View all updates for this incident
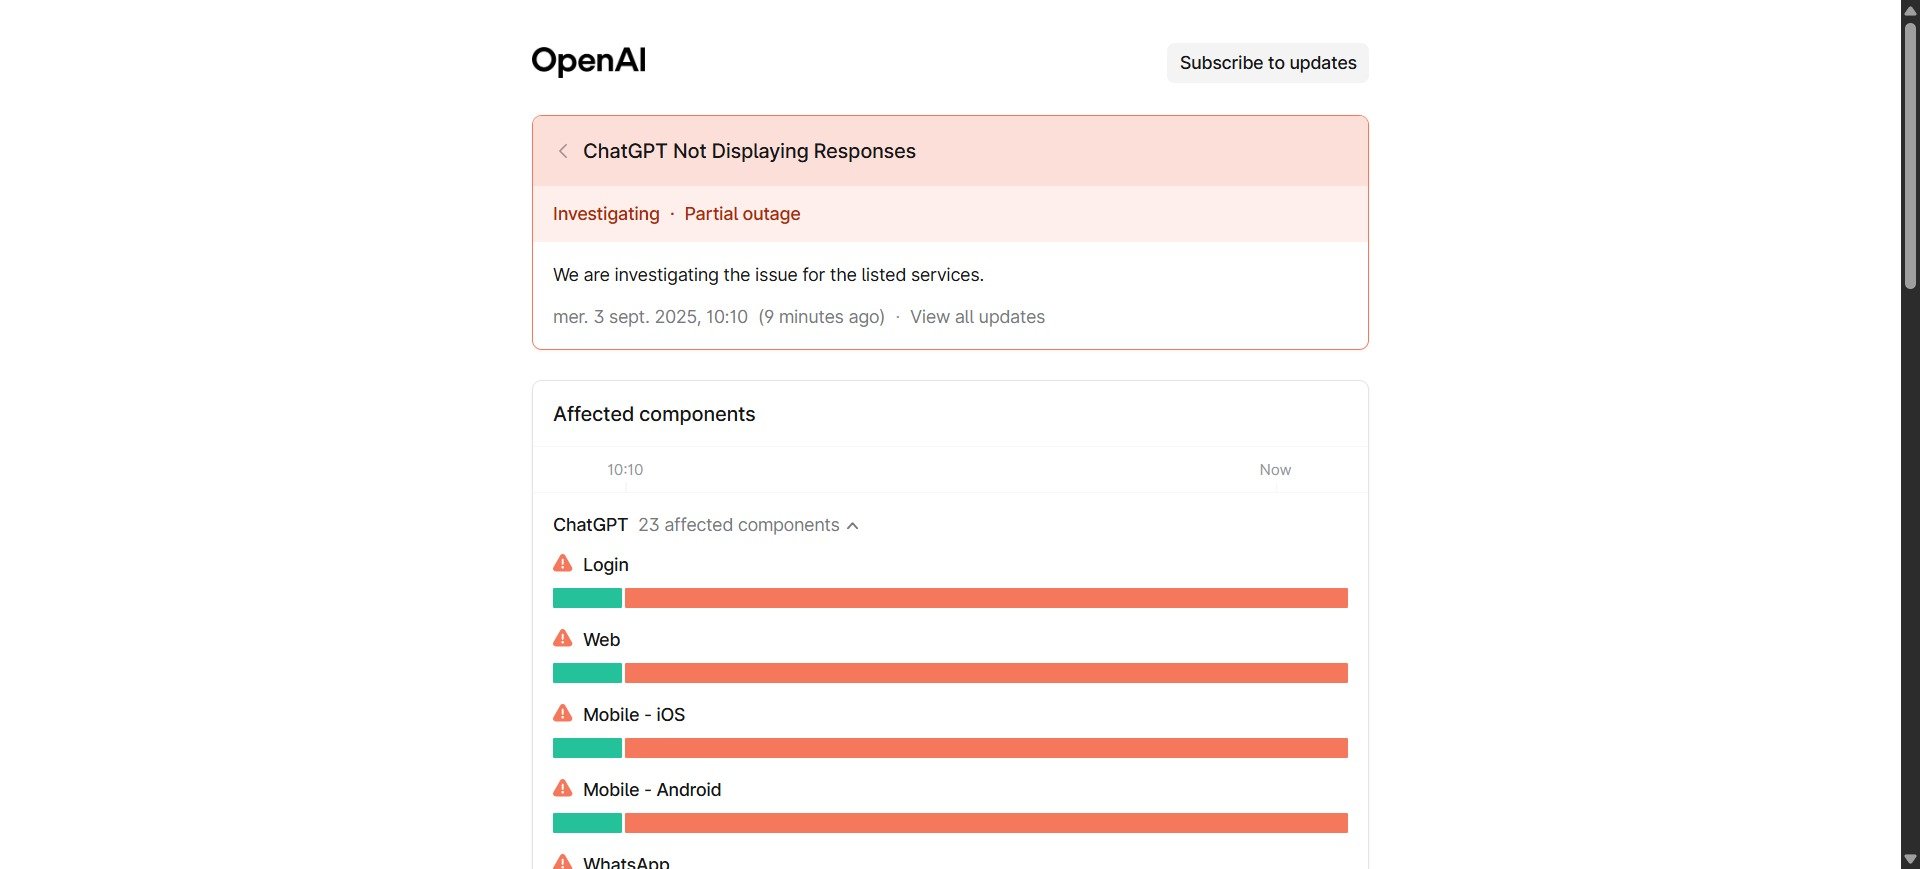The image size is (1920, 869). pyautogui.click(x=977, y=316)
